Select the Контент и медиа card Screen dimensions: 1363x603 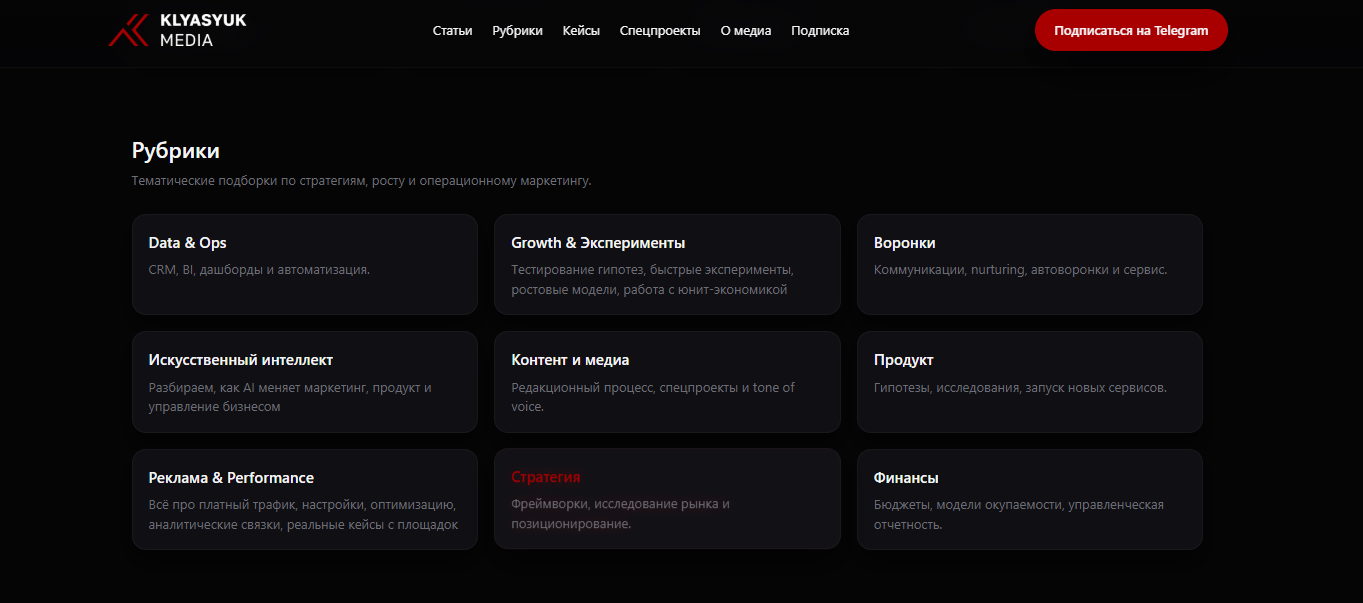[667, 381]
